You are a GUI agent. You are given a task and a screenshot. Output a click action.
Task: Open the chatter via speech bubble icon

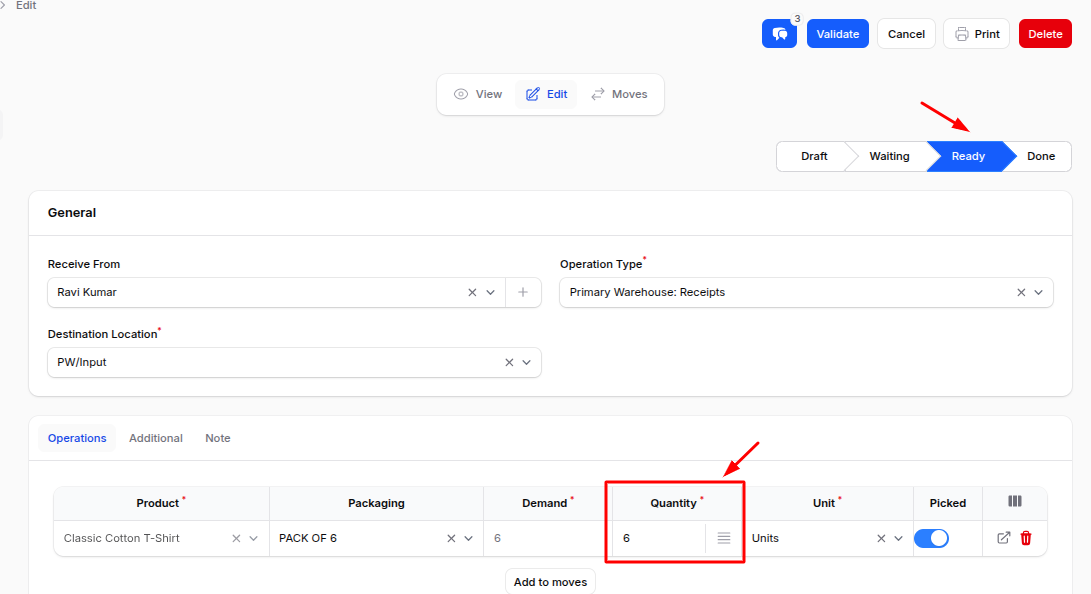[779, 33]
